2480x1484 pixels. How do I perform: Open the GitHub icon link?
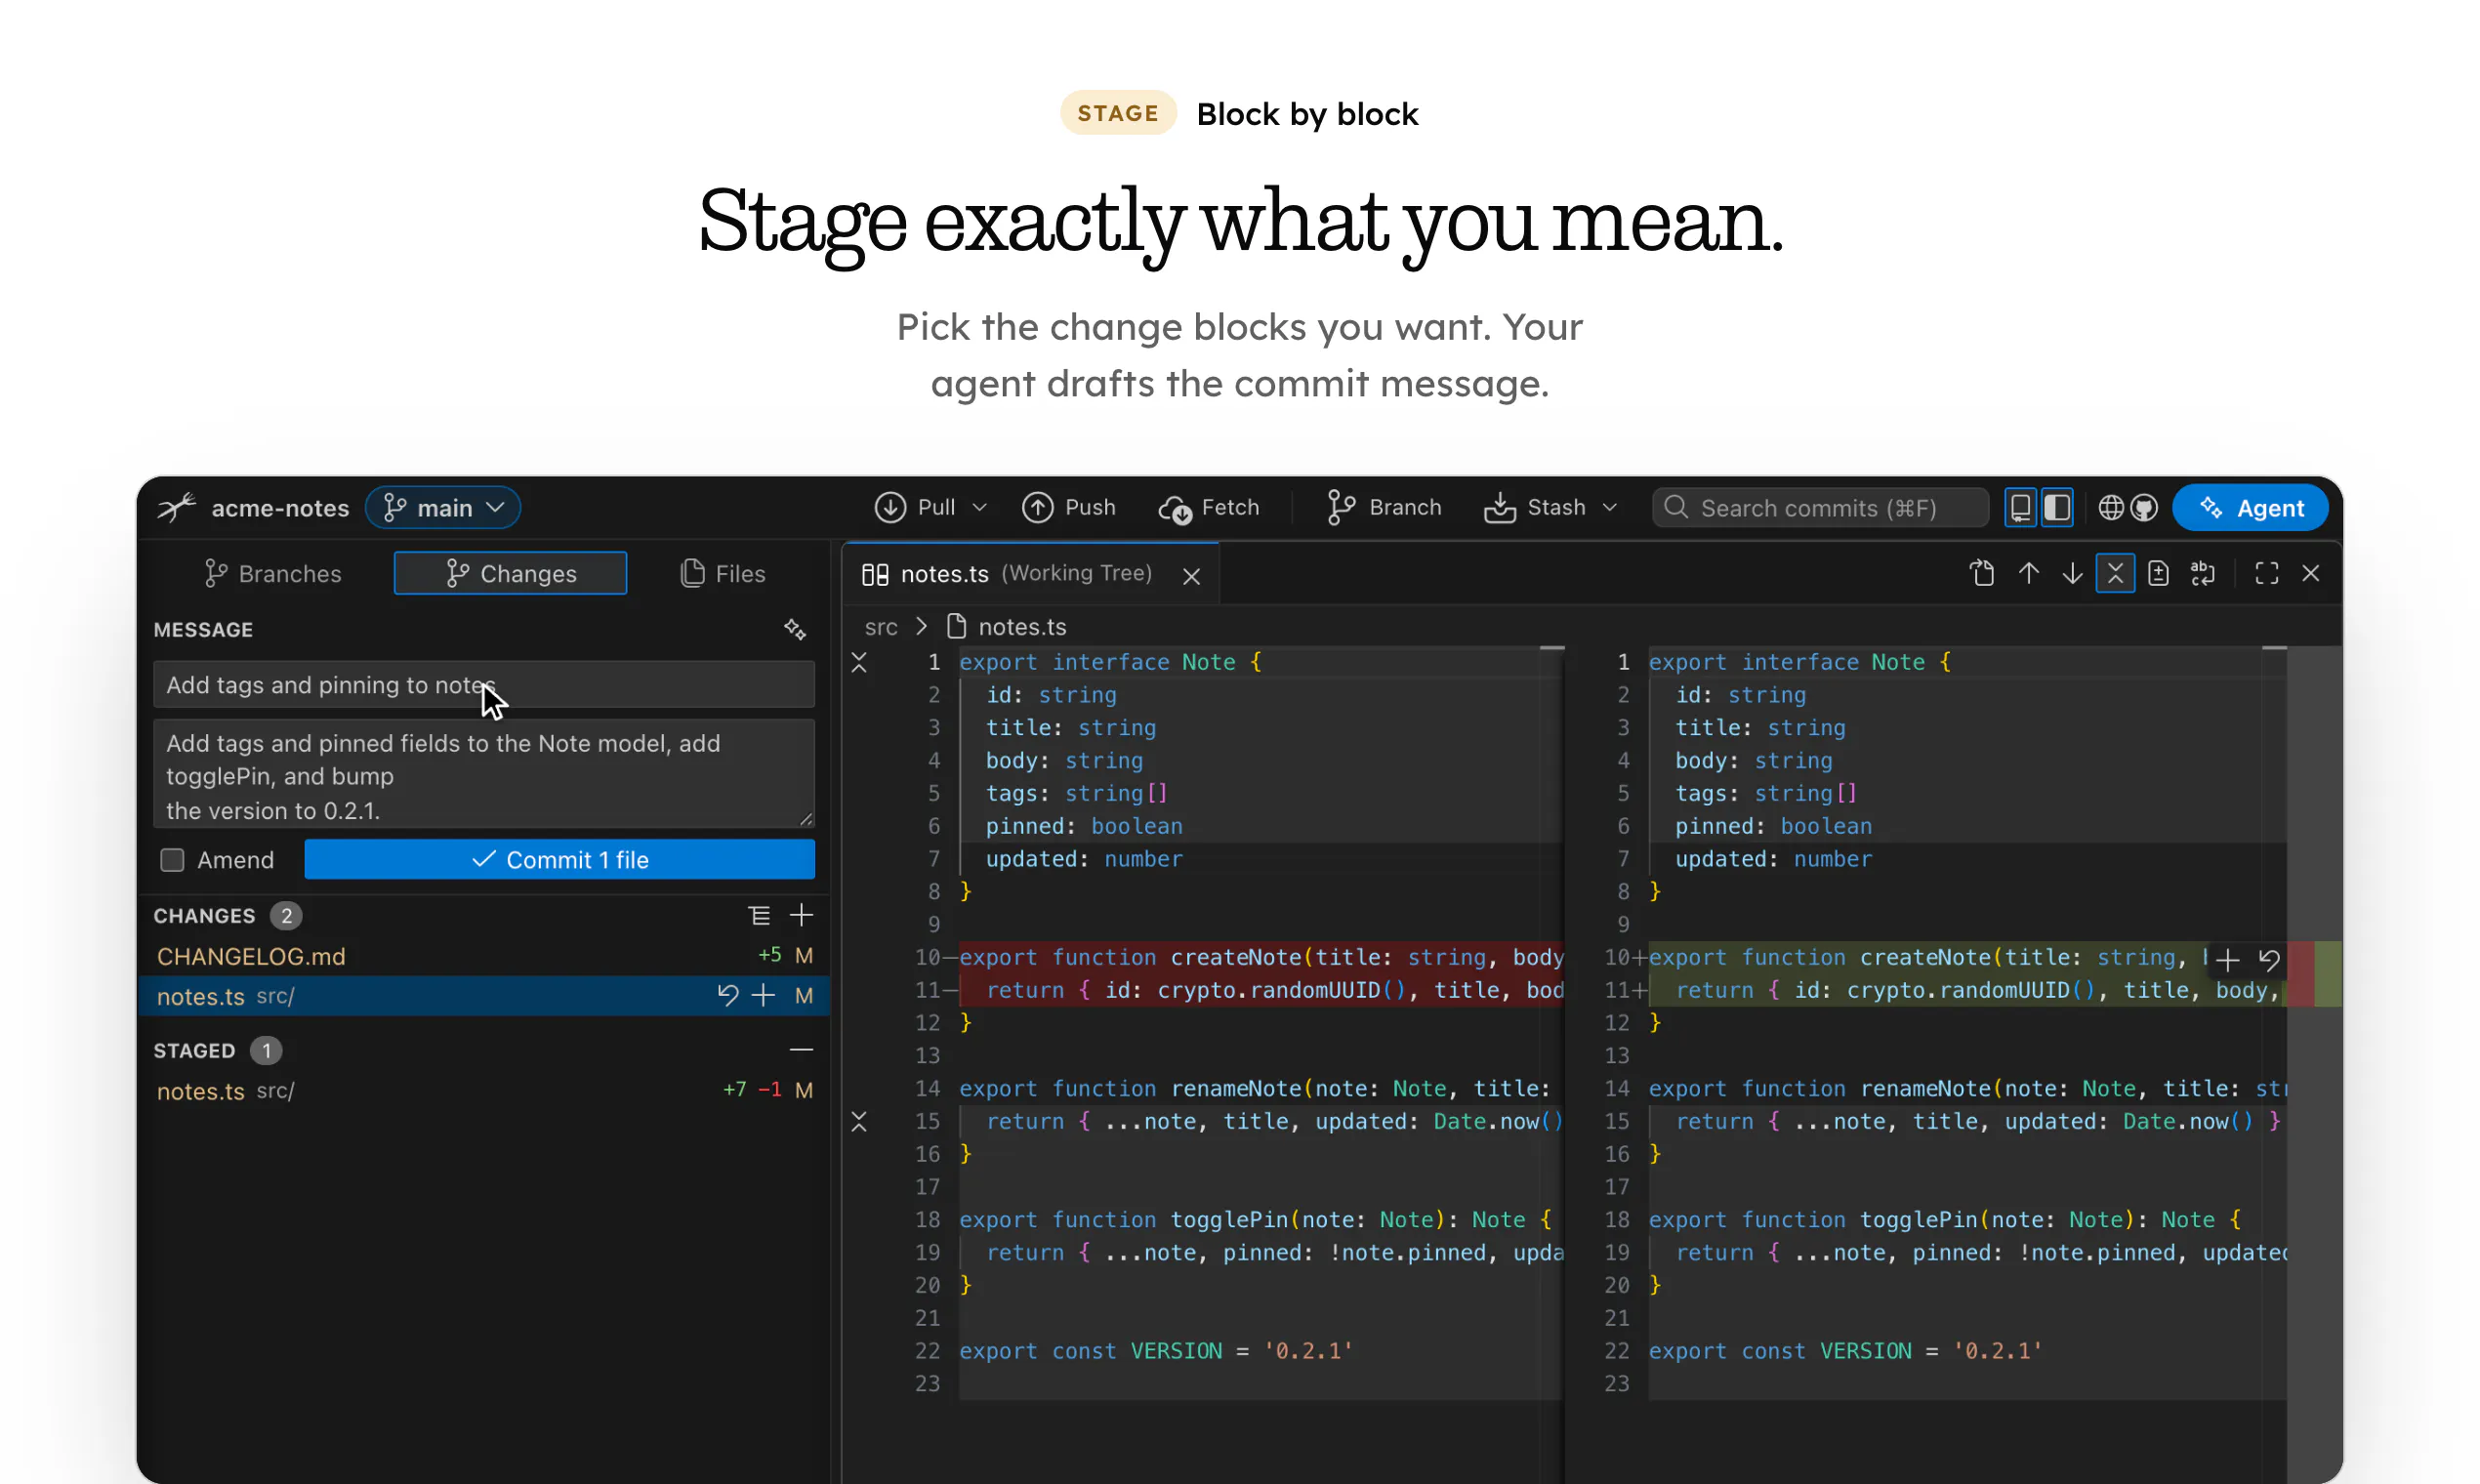[2144, 508]
